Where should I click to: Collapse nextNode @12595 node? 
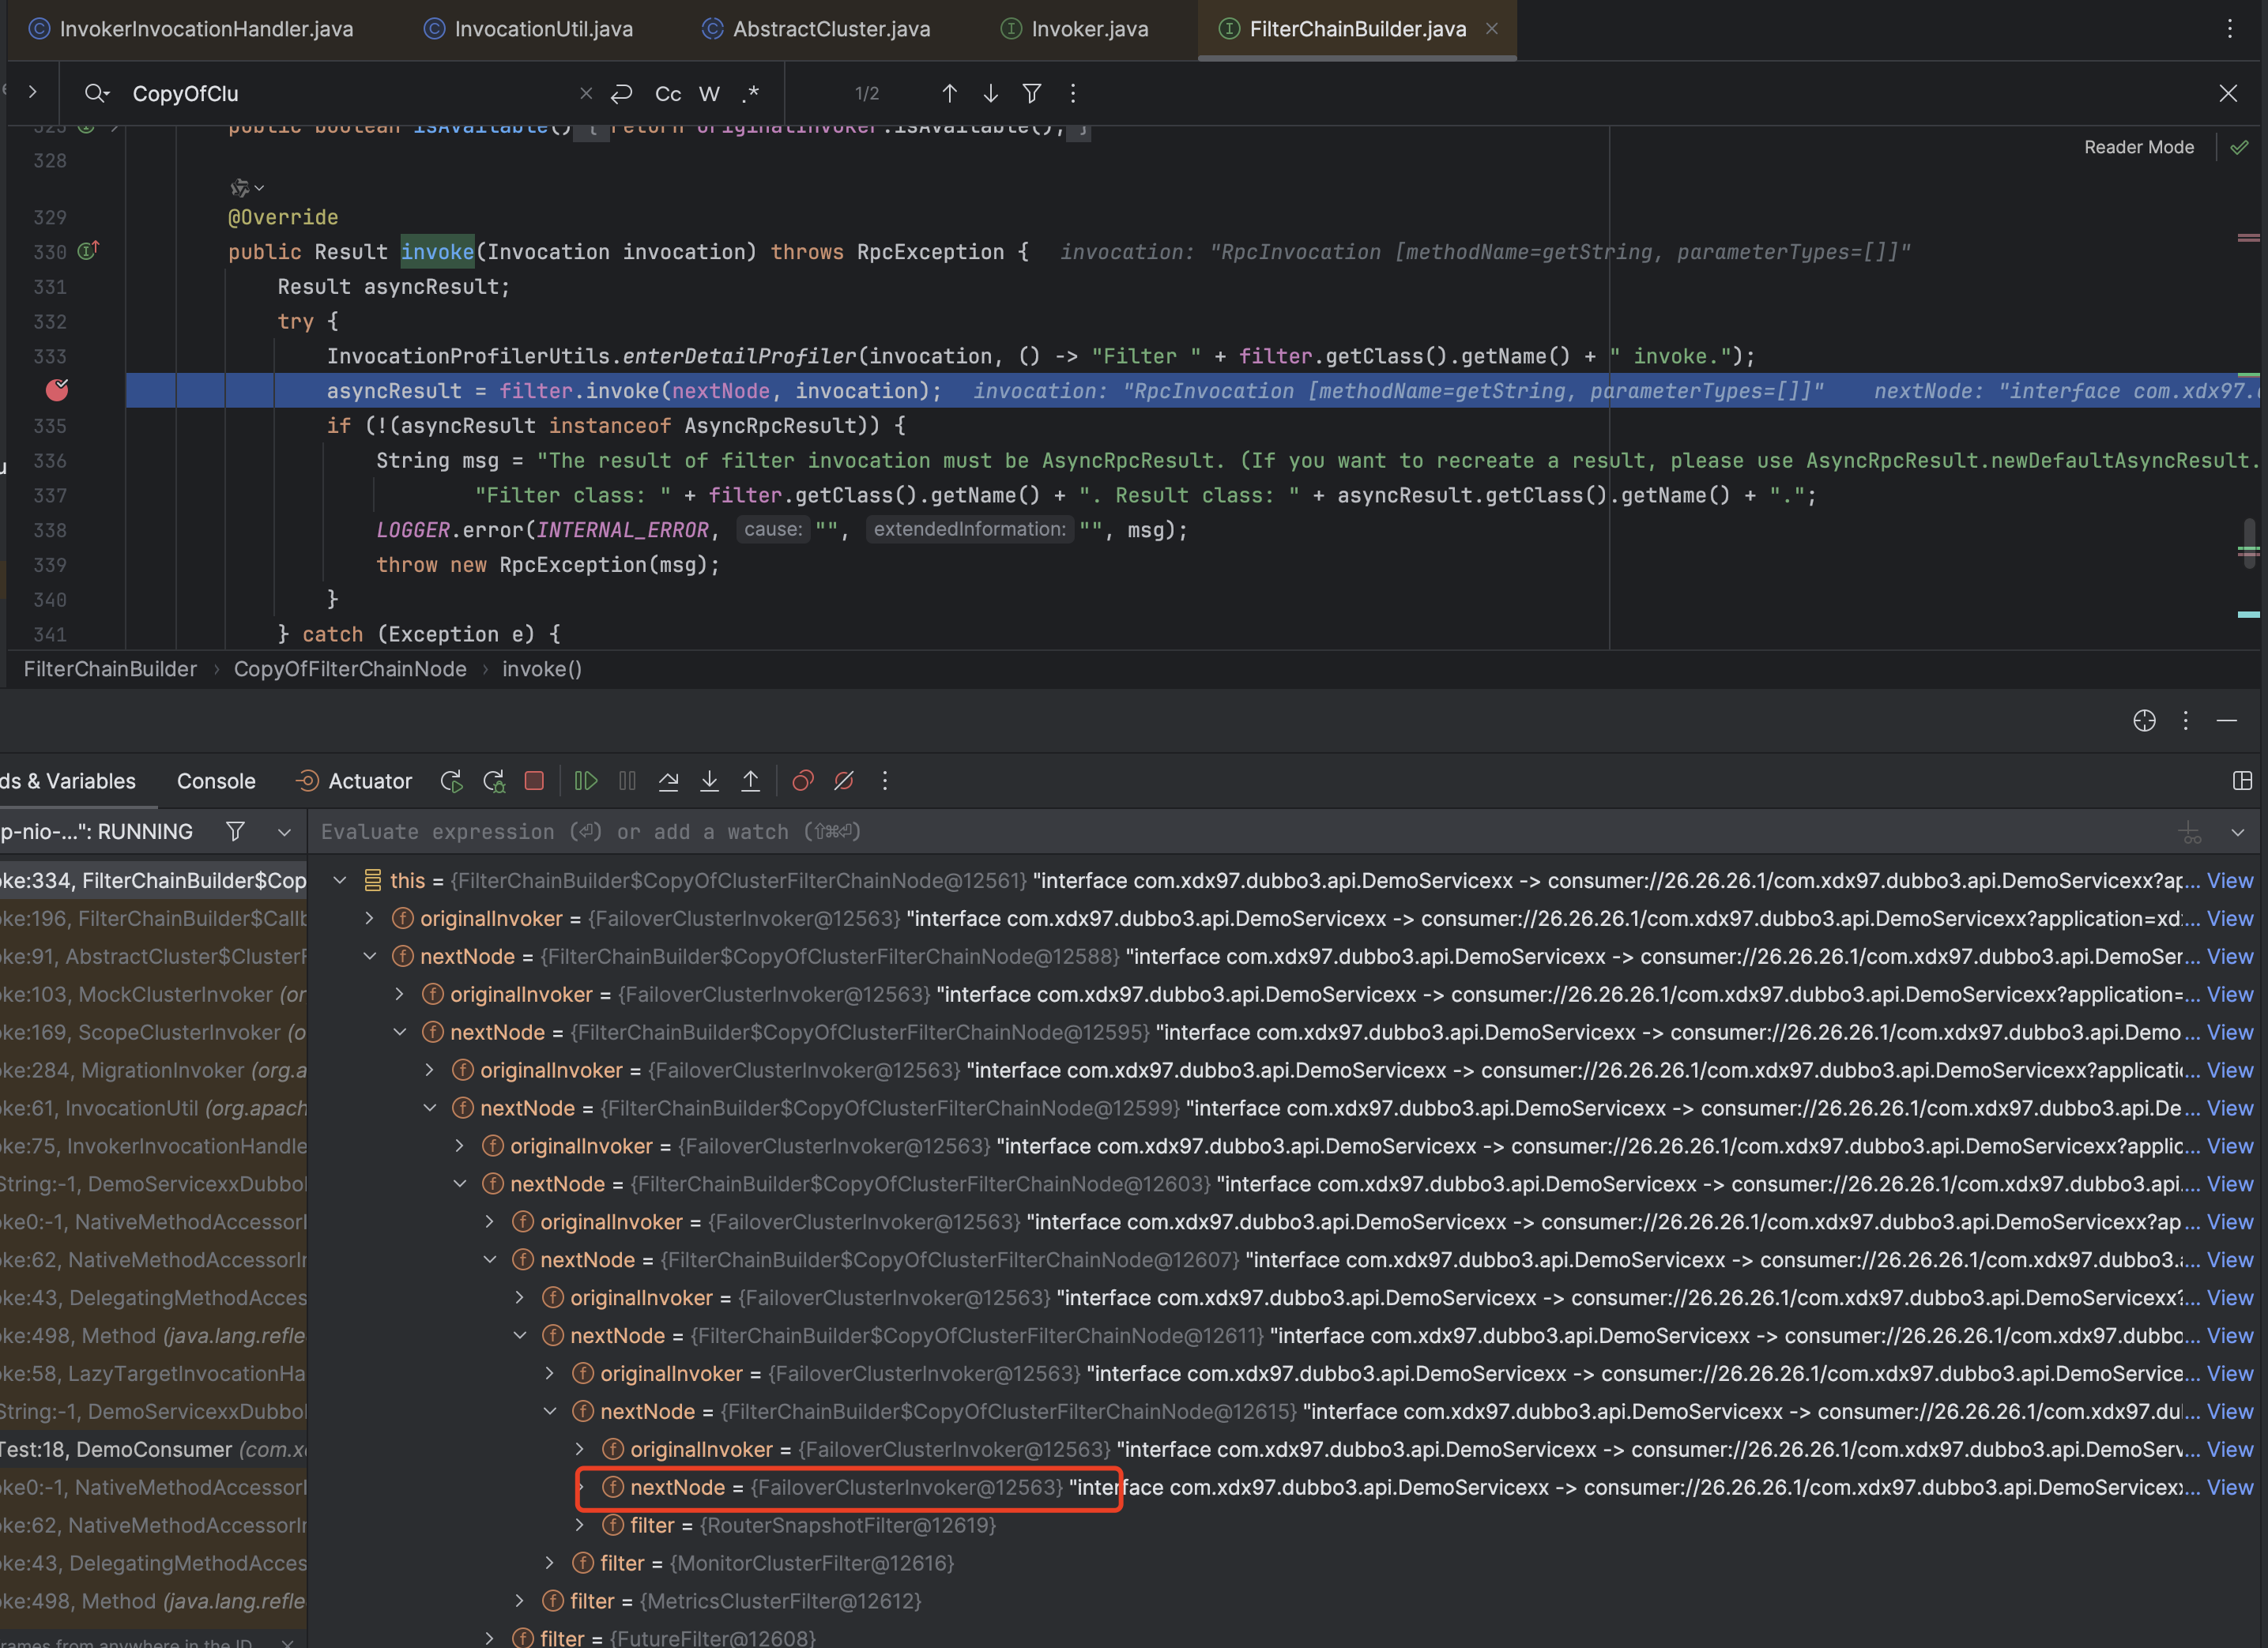pyautogui.click(x=400, y=1032)
